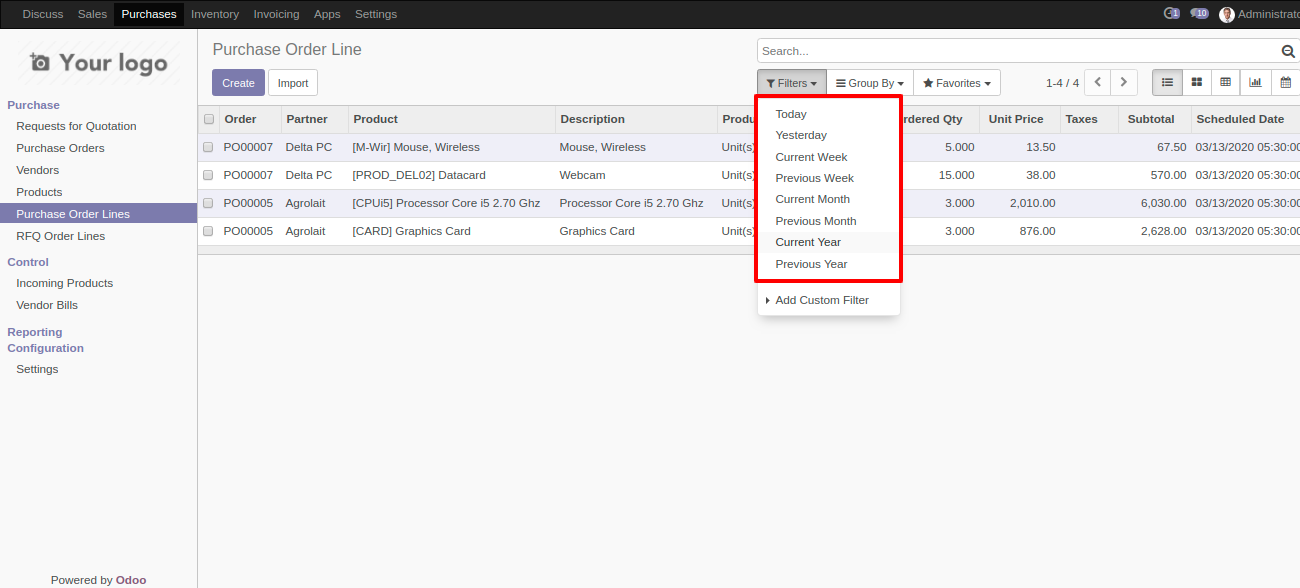The image size is (1300, 588).
Task: Open the Inventory app menu
Action: [x=215, y=14]
